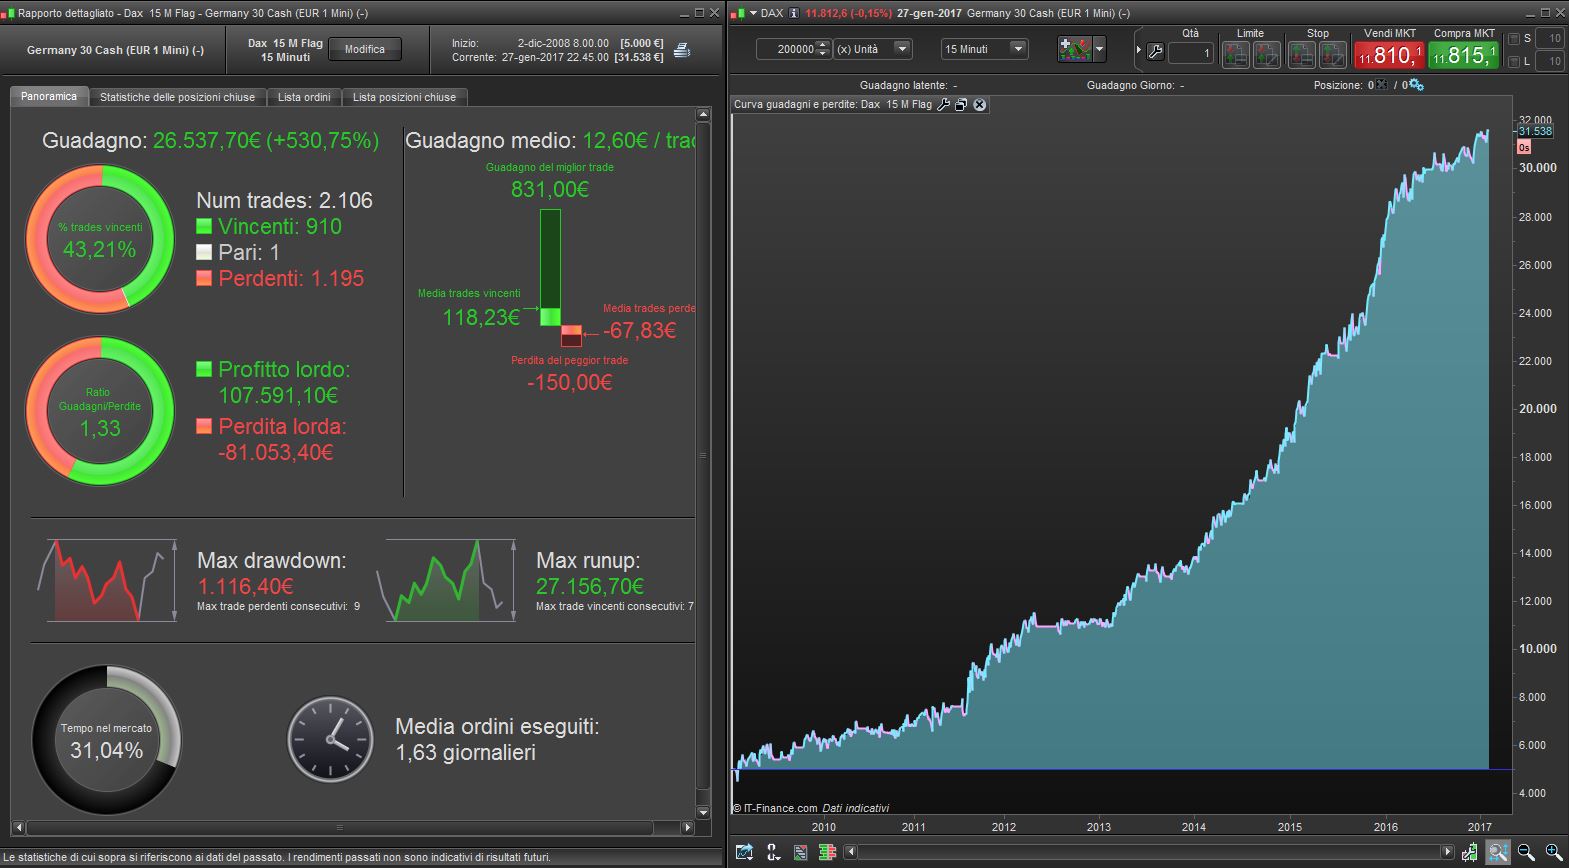Click the S value field

point(1549,38)
